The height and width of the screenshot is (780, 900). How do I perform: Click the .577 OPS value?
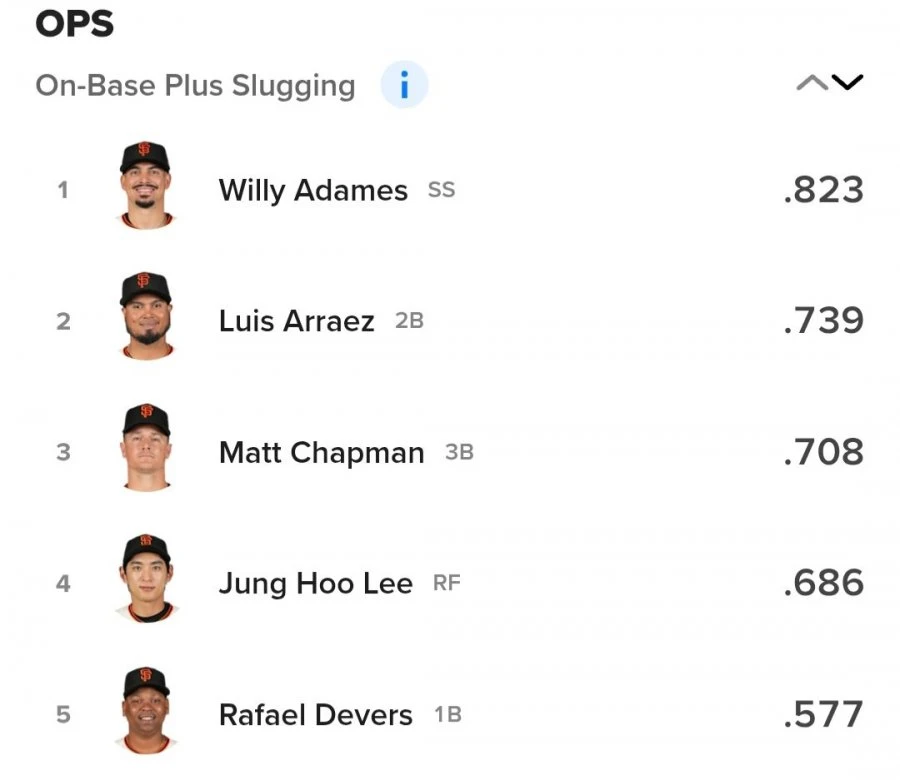(823, 715)
